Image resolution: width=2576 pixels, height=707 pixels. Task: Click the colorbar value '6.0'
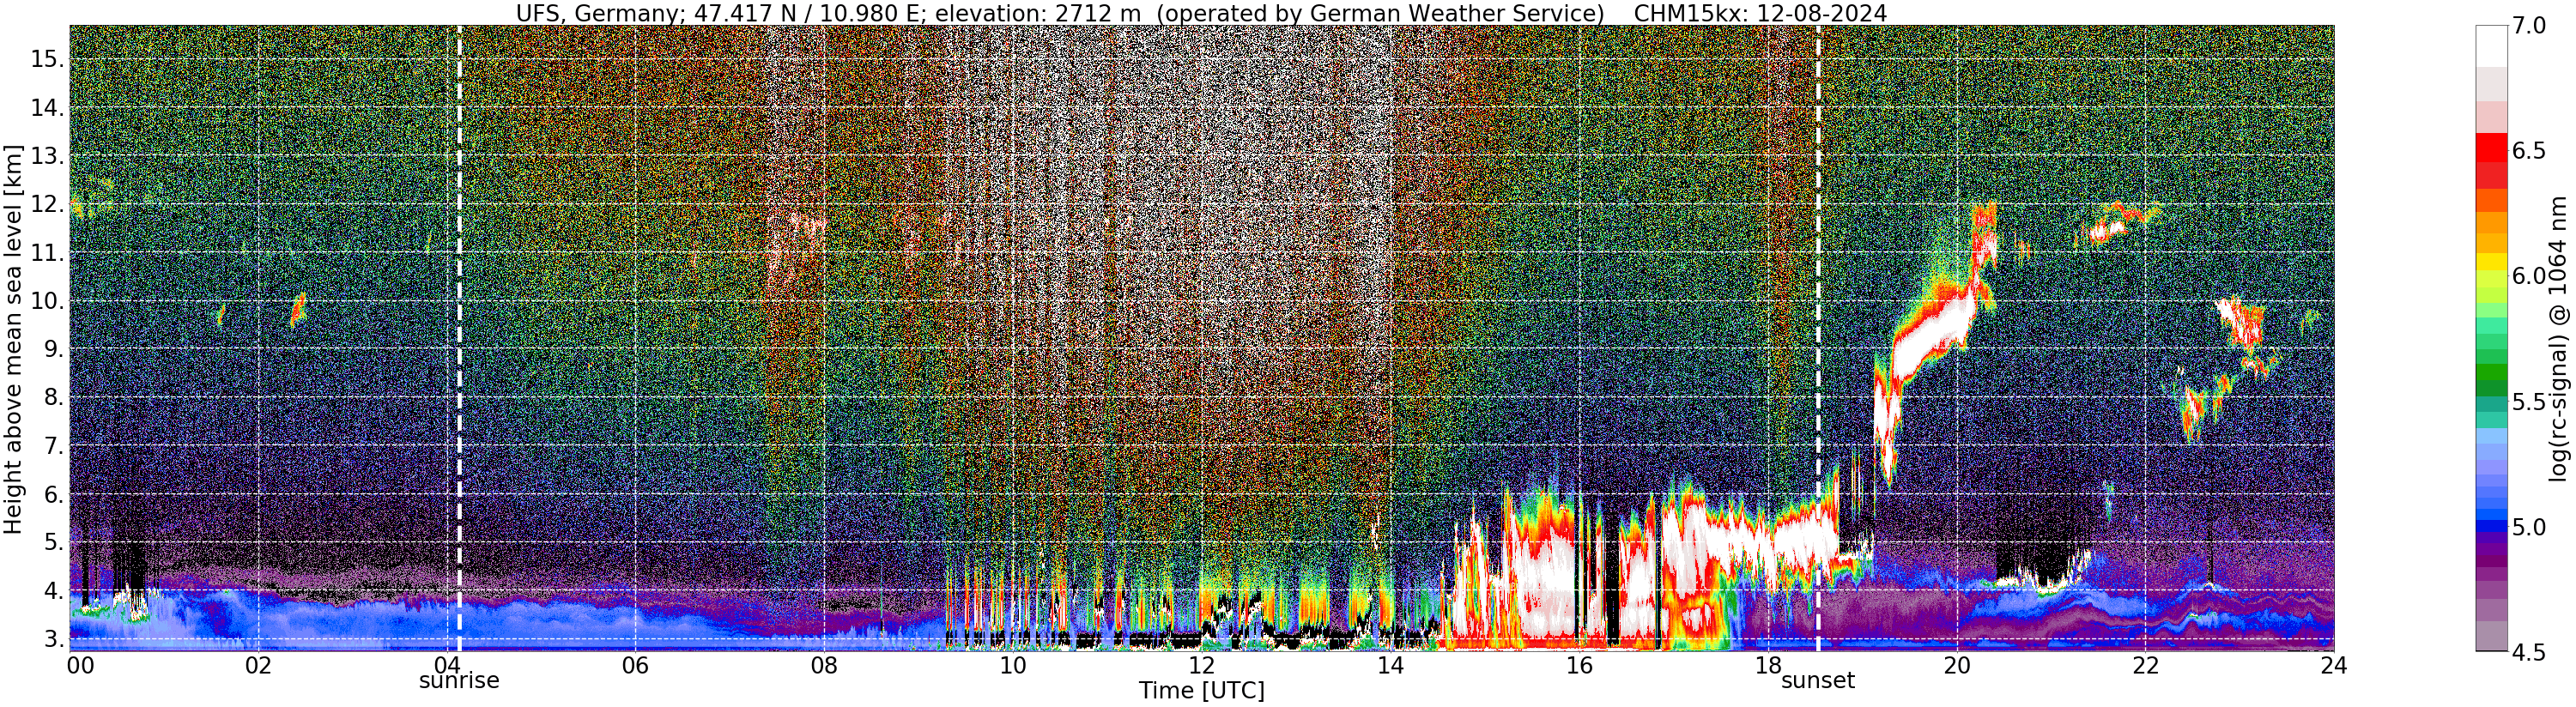(x=2529, y=277)
